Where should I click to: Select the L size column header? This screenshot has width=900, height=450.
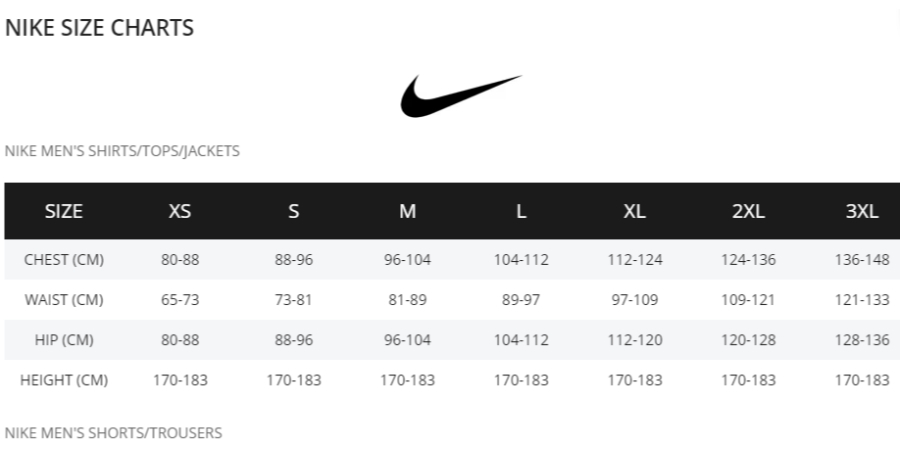pos(521,211)
